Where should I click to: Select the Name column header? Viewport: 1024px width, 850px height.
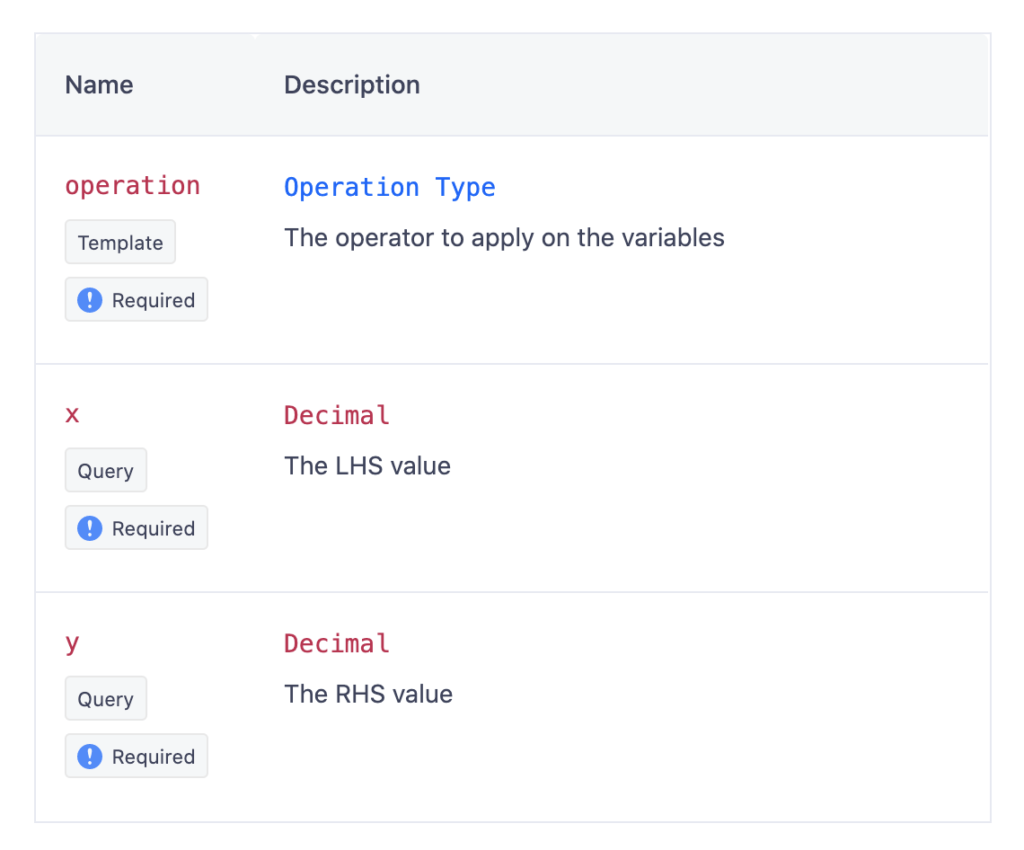point(98,85)
